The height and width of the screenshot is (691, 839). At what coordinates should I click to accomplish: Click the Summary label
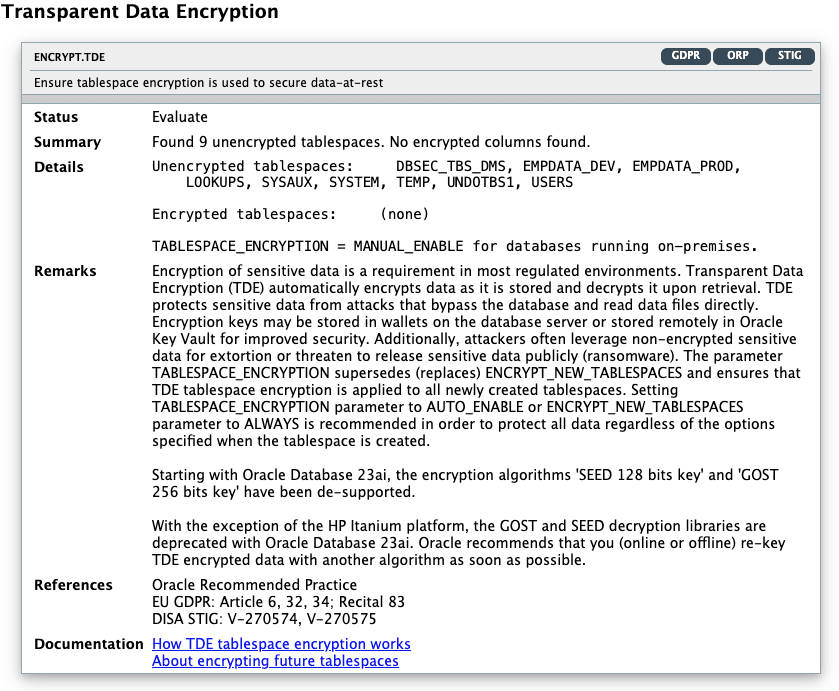[x=67, y=142]
